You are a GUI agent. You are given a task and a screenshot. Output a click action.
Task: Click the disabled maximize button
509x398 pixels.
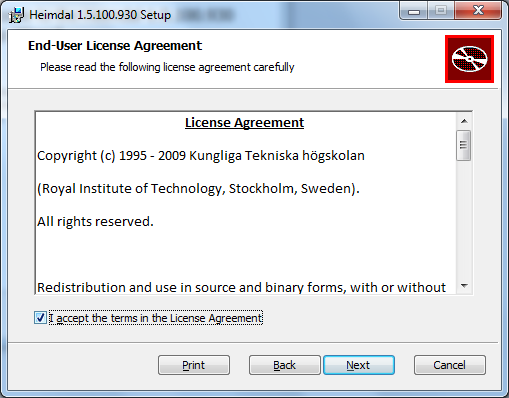(x=441, y=11)
